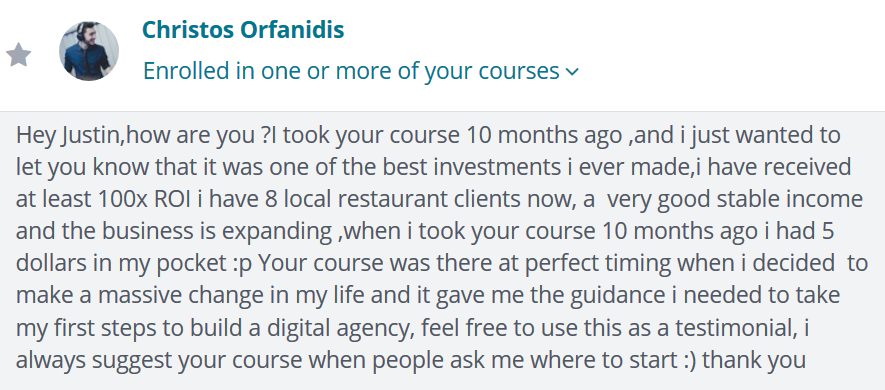This screenshot has width=885, height=390.
Task: Click the Christos Orfanidis name link
Action: 243,29
